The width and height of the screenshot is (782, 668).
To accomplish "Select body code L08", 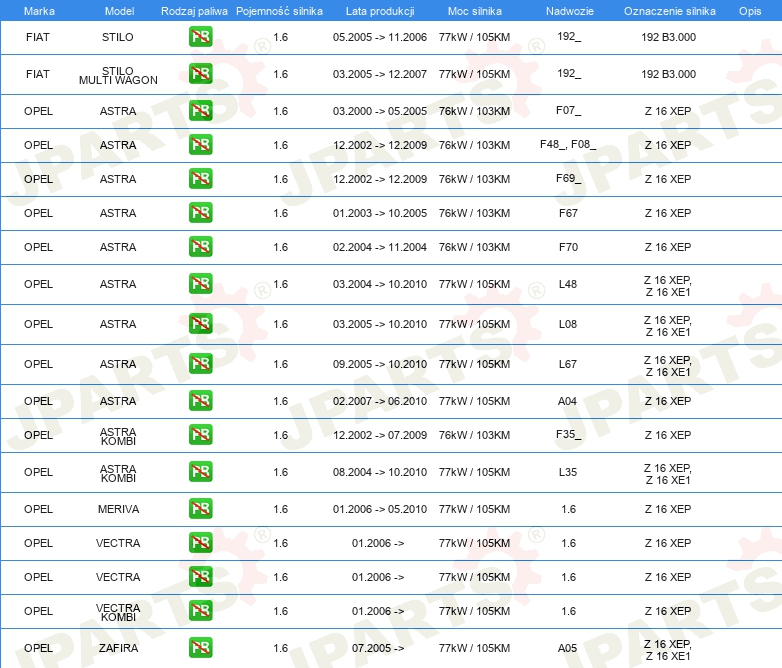I will (568, 324).
